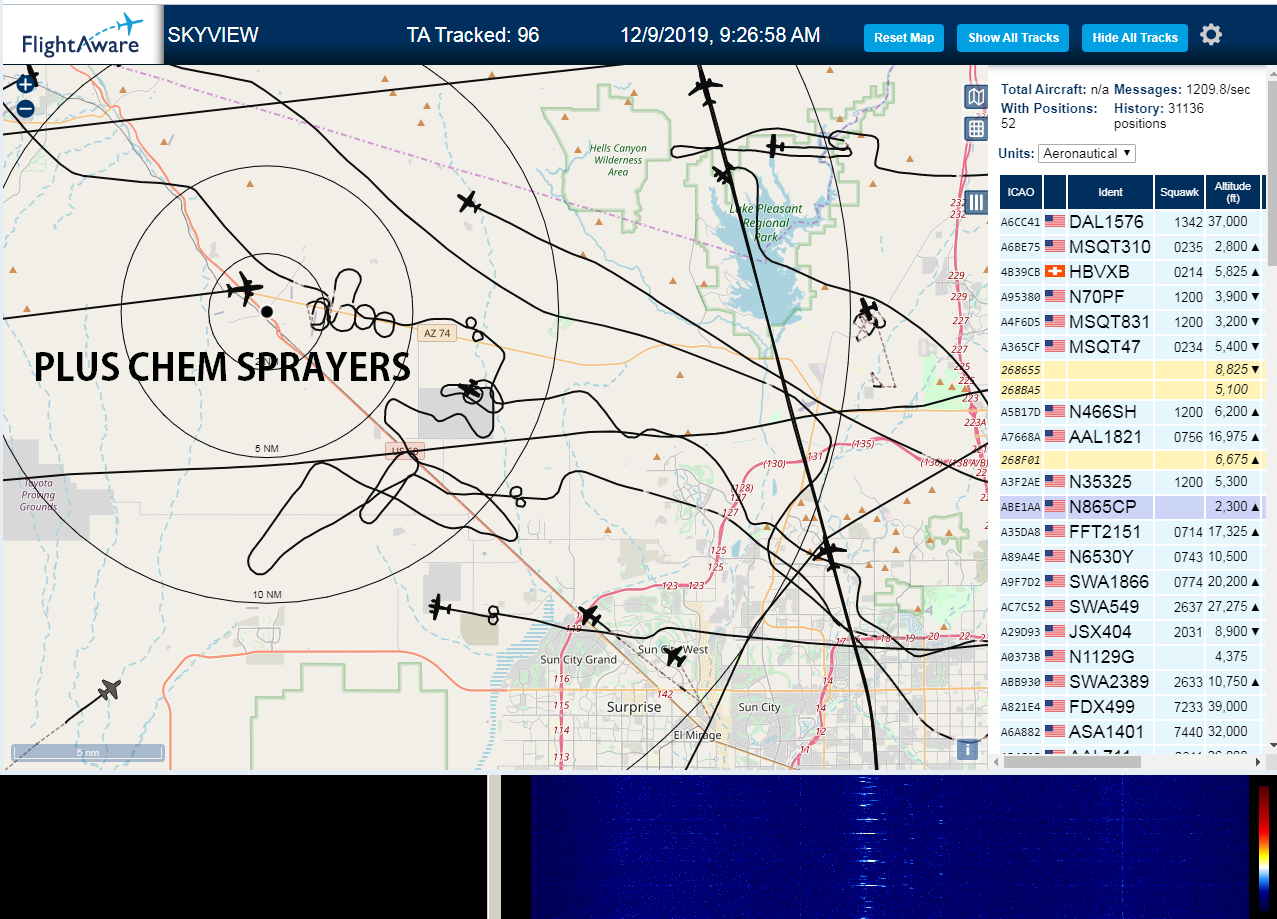Screen dimensions: 1277x919
Task: Click Hide All Tracks
Action: tap(1135, 38)
